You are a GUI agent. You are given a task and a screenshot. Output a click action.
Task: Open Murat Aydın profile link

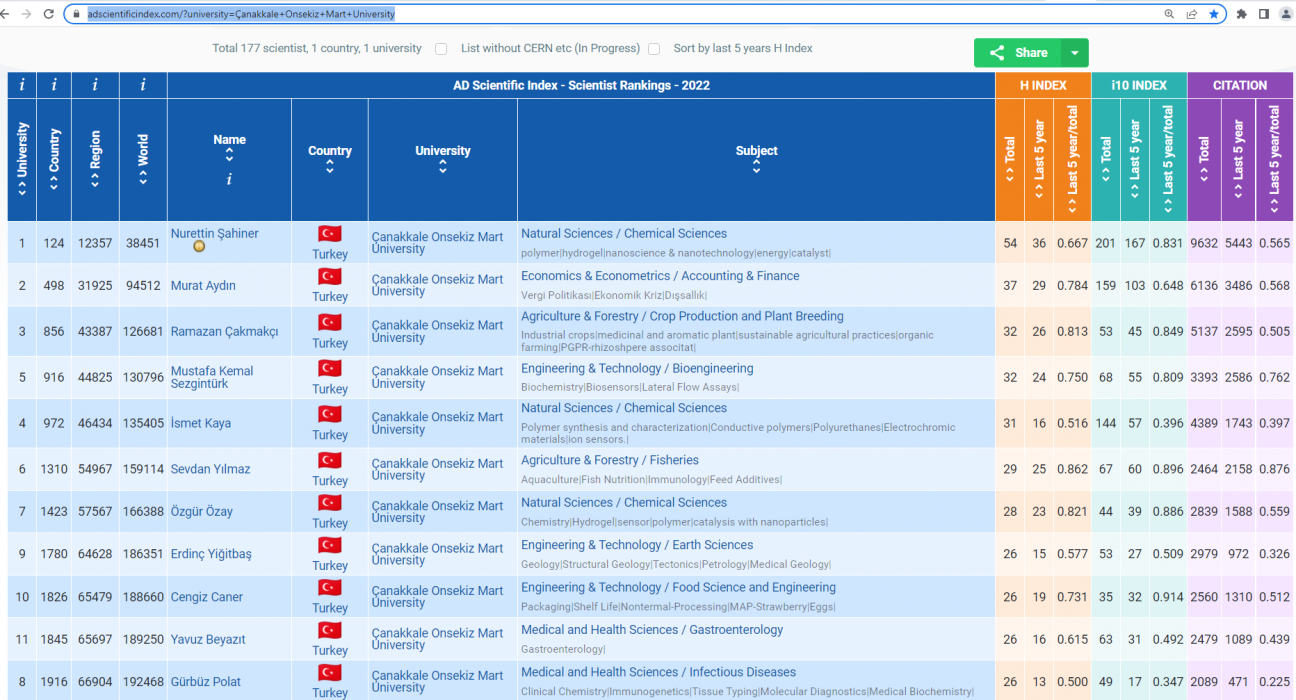tap(203, 286)
